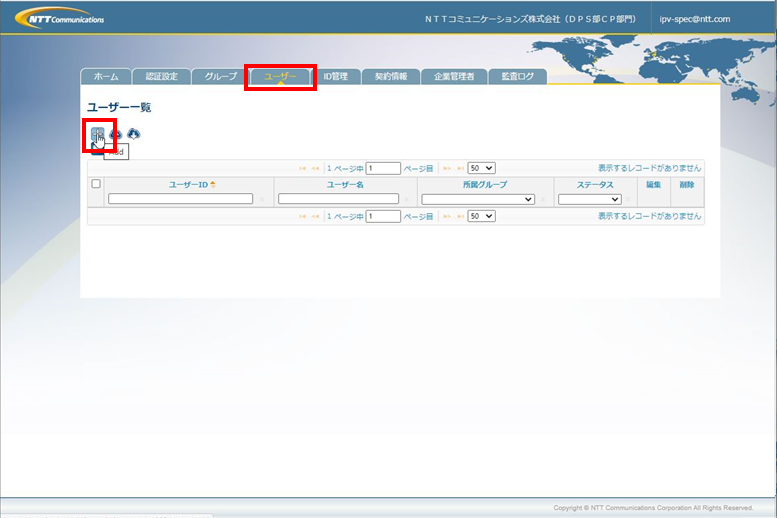Viewport: 777px width, 518px height.
Task: Go to first page in bottom pager
Action: click(x=302, y=217)
